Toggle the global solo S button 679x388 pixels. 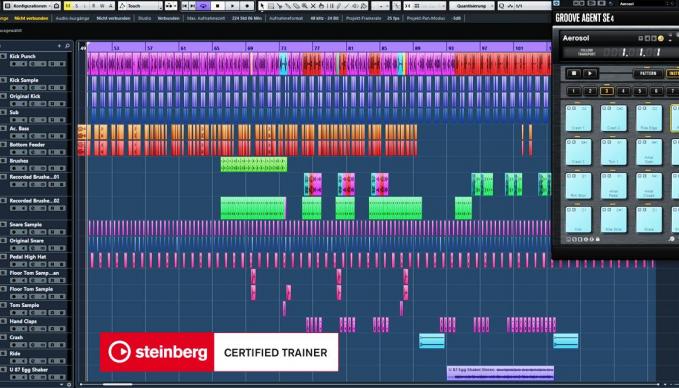click(x=77, y=6)
